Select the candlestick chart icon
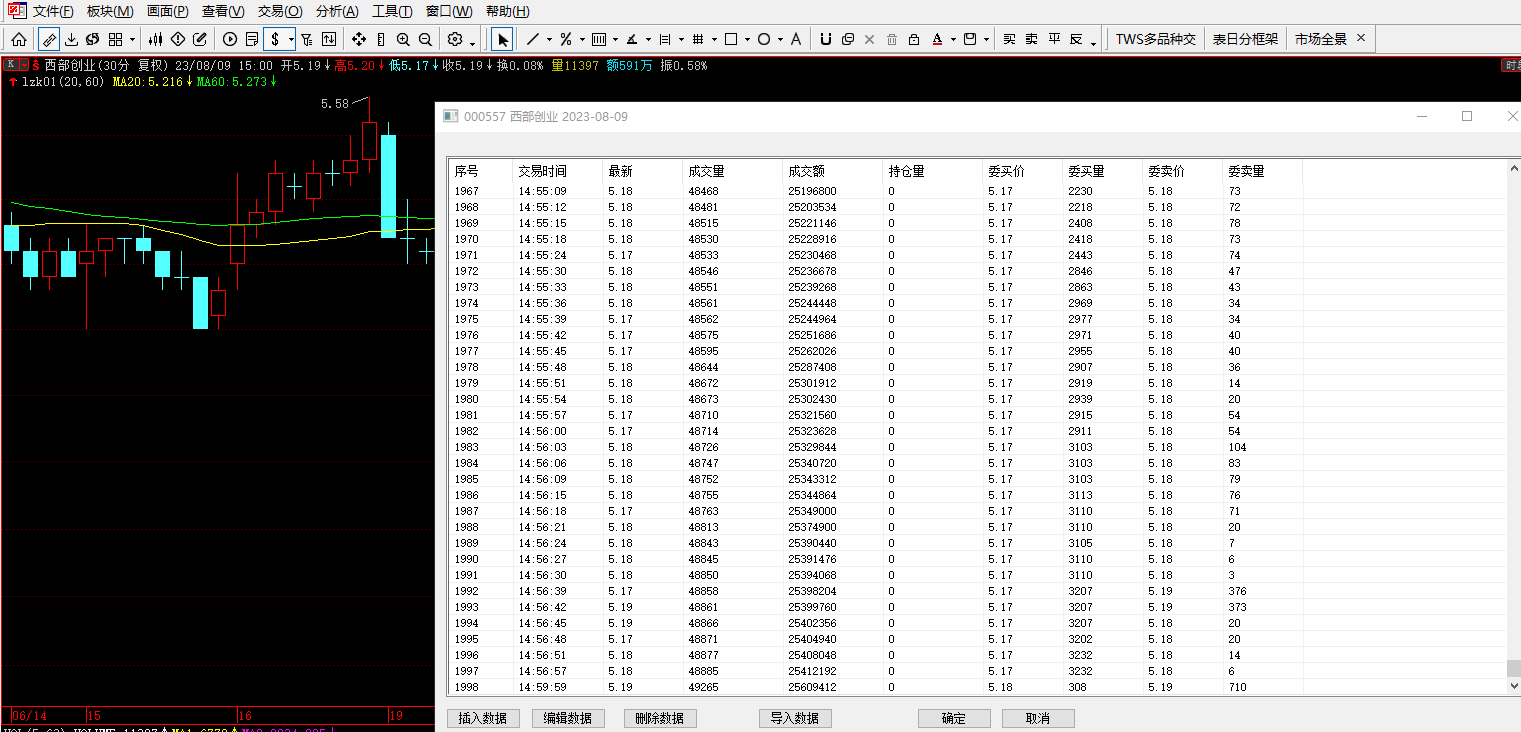The width and height of the screenshot is (1521, 732). [155, 39]
